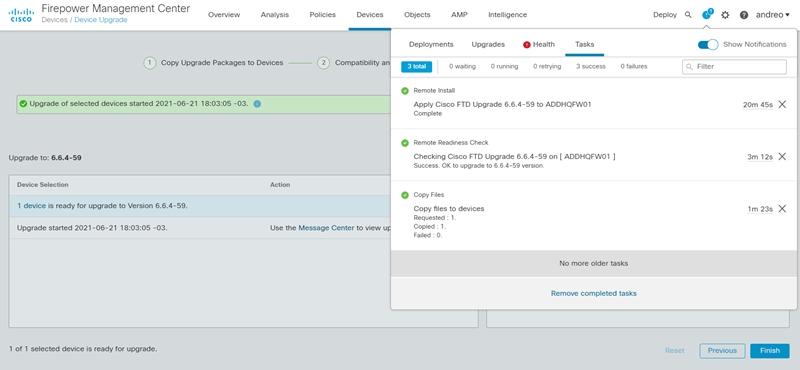Dismiss the Remote Install task
Viewport: 800px width, 370px height.
(x=782, y=104)
